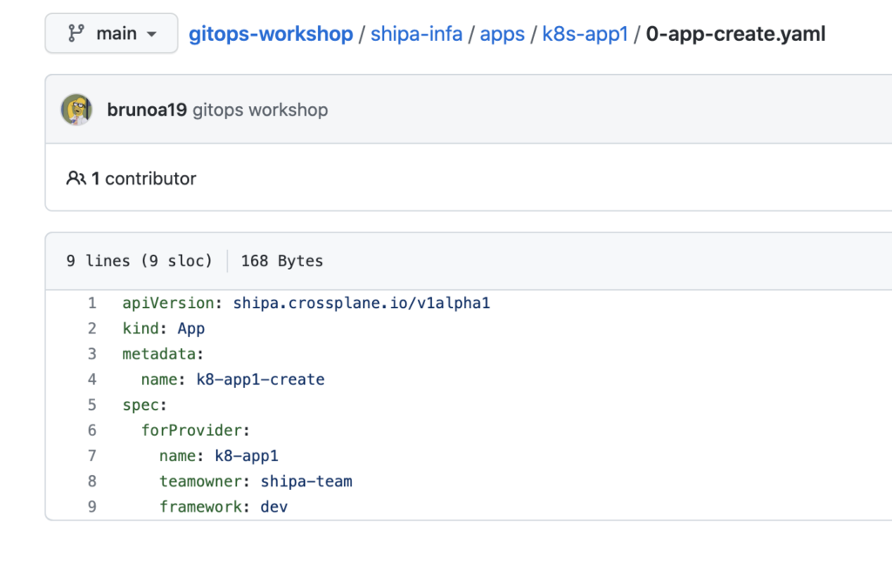Navigate to the apps folder breadcrumb

pyautogui.click(x=502, y=34)
